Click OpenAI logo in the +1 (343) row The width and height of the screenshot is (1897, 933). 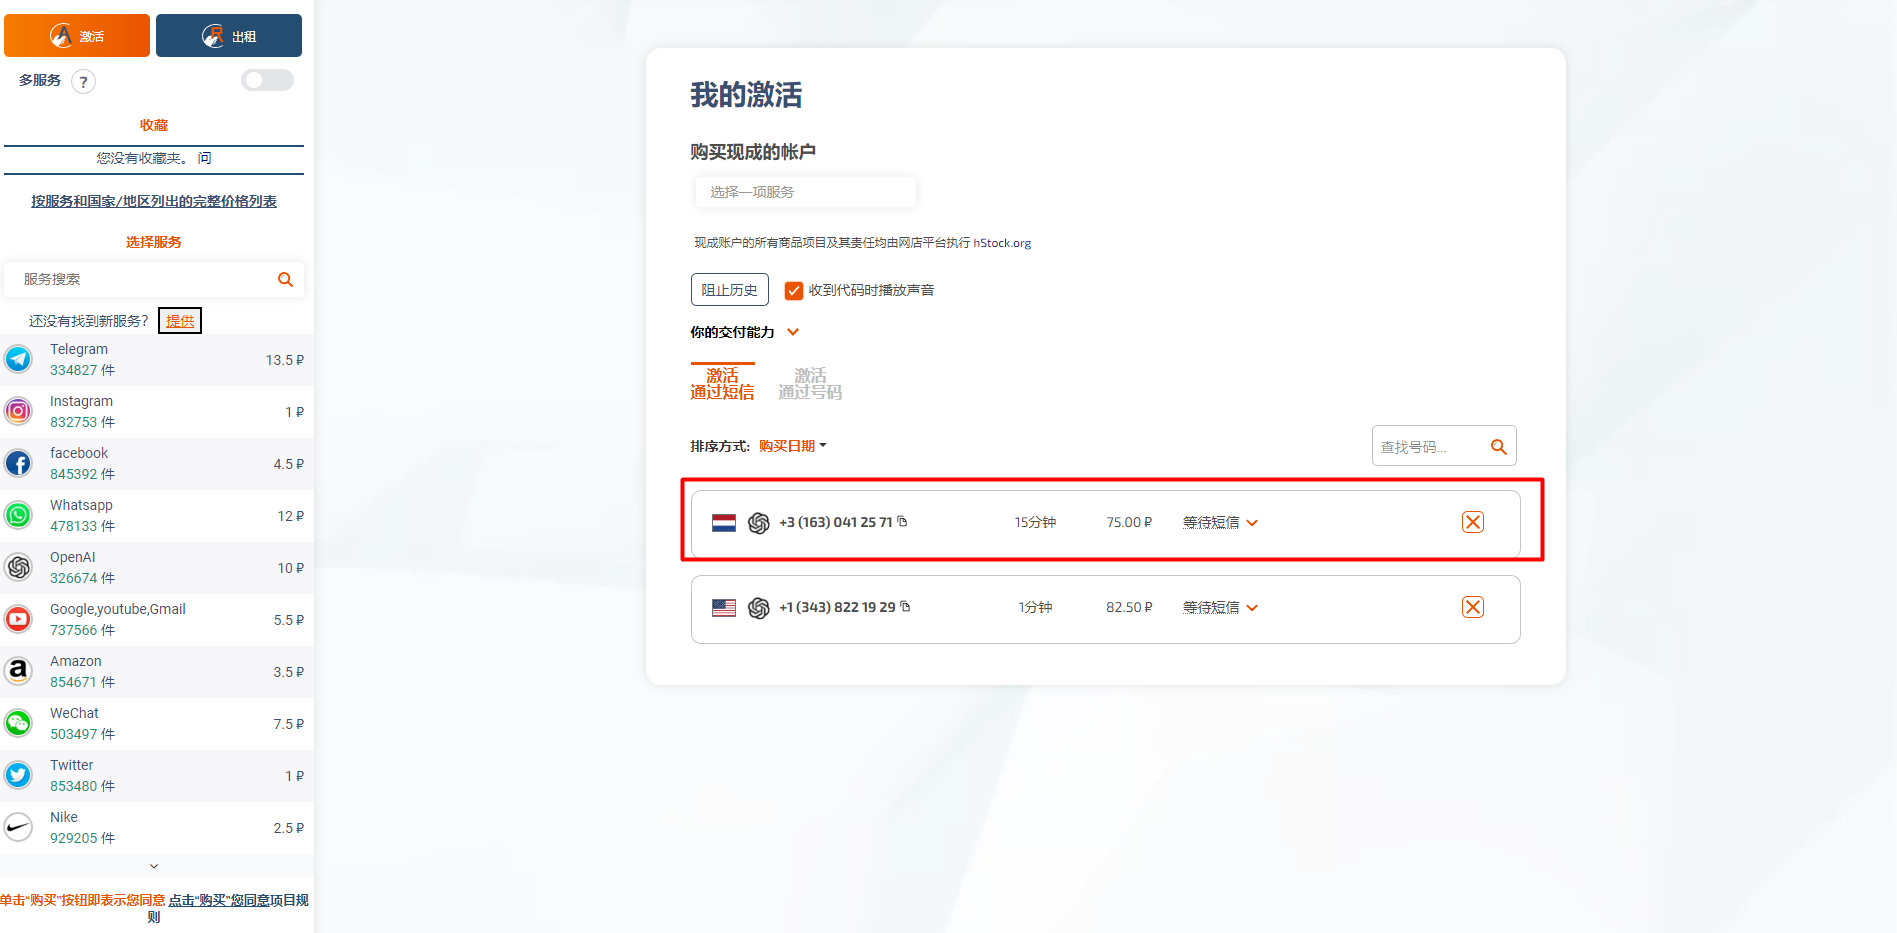(x=759, y=608)
